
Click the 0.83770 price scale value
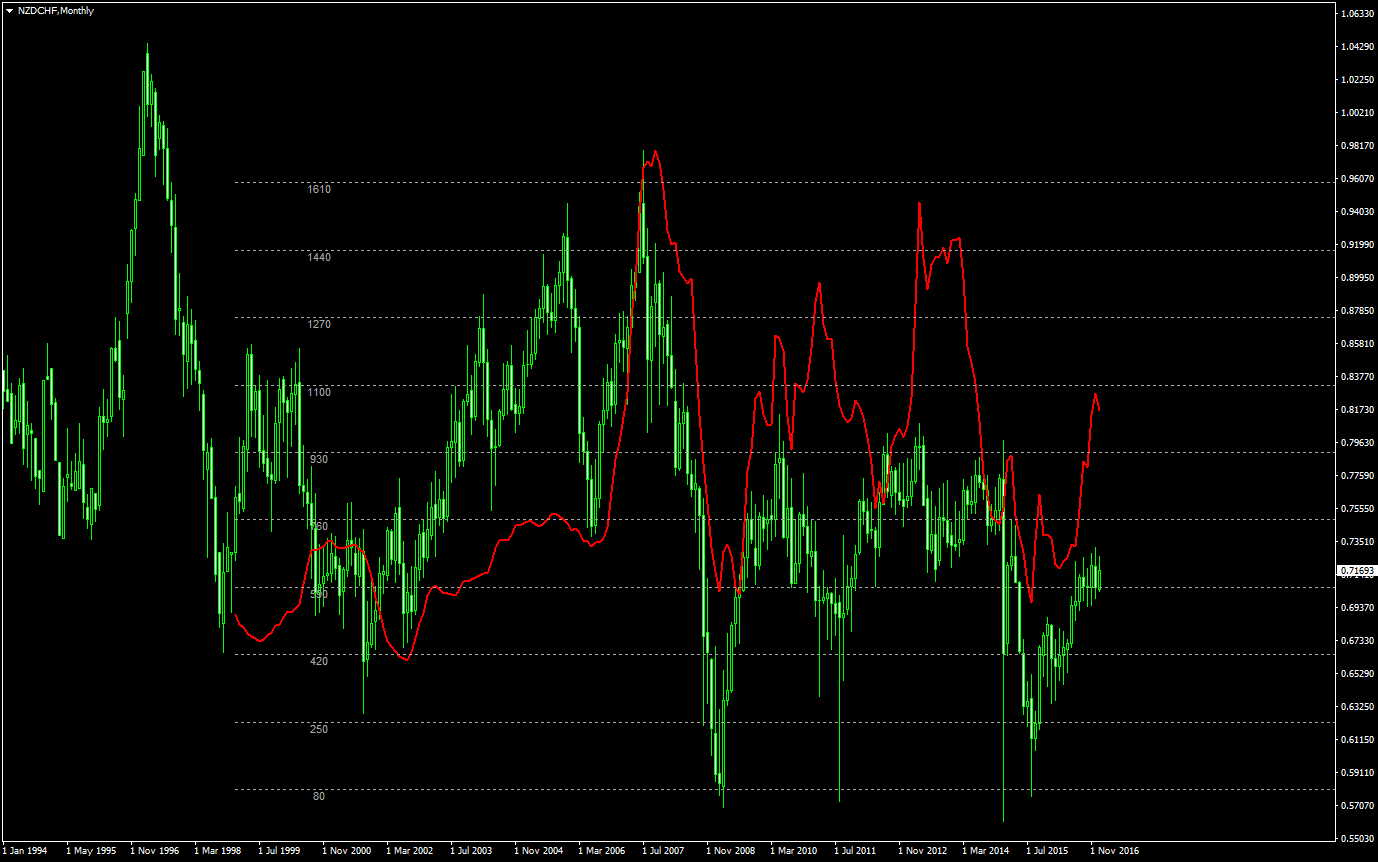[x=1357, y=377]
